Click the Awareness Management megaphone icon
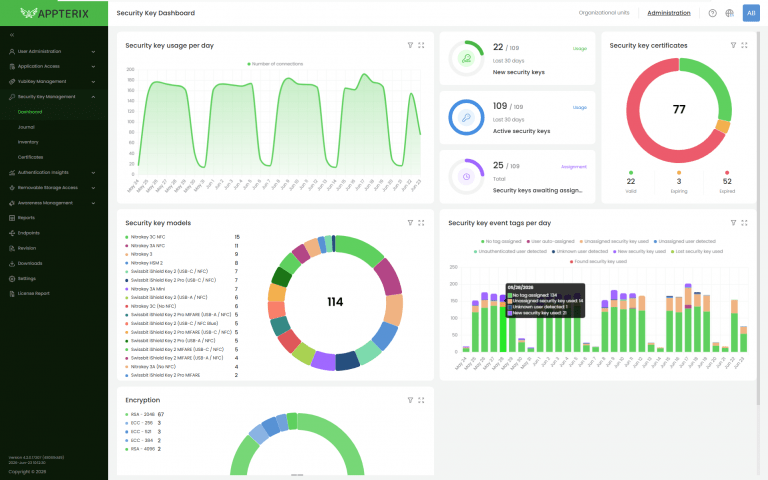 (x=12, y=203)
